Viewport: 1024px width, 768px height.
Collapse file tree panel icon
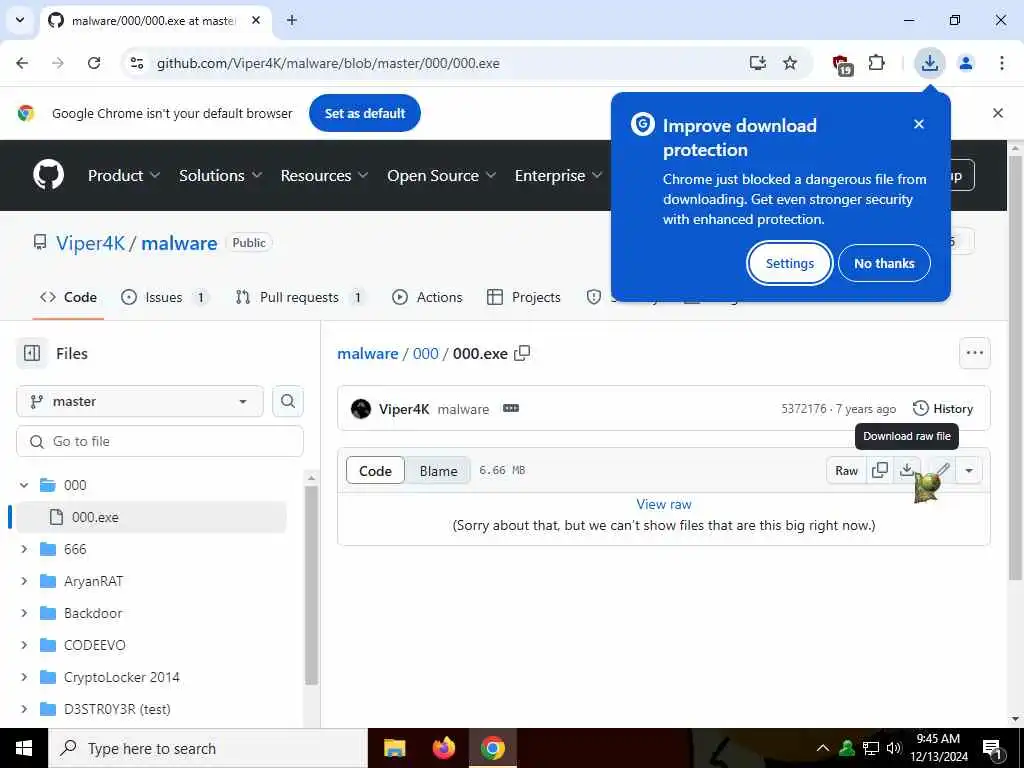[x=32, y=353]
